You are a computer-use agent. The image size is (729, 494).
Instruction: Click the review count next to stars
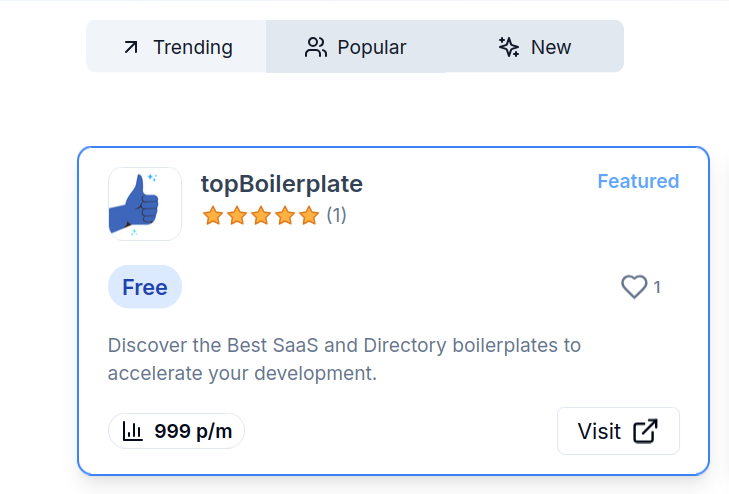[x=336, y=215]
